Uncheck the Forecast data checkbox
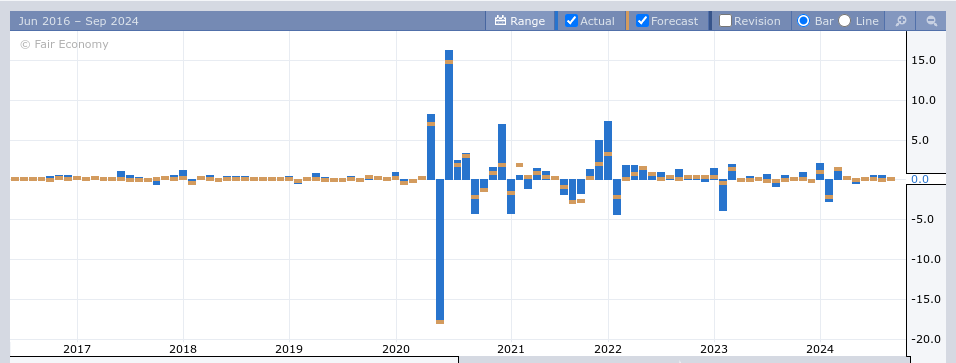This screenshot has height=363, width=956. [641, 21]
